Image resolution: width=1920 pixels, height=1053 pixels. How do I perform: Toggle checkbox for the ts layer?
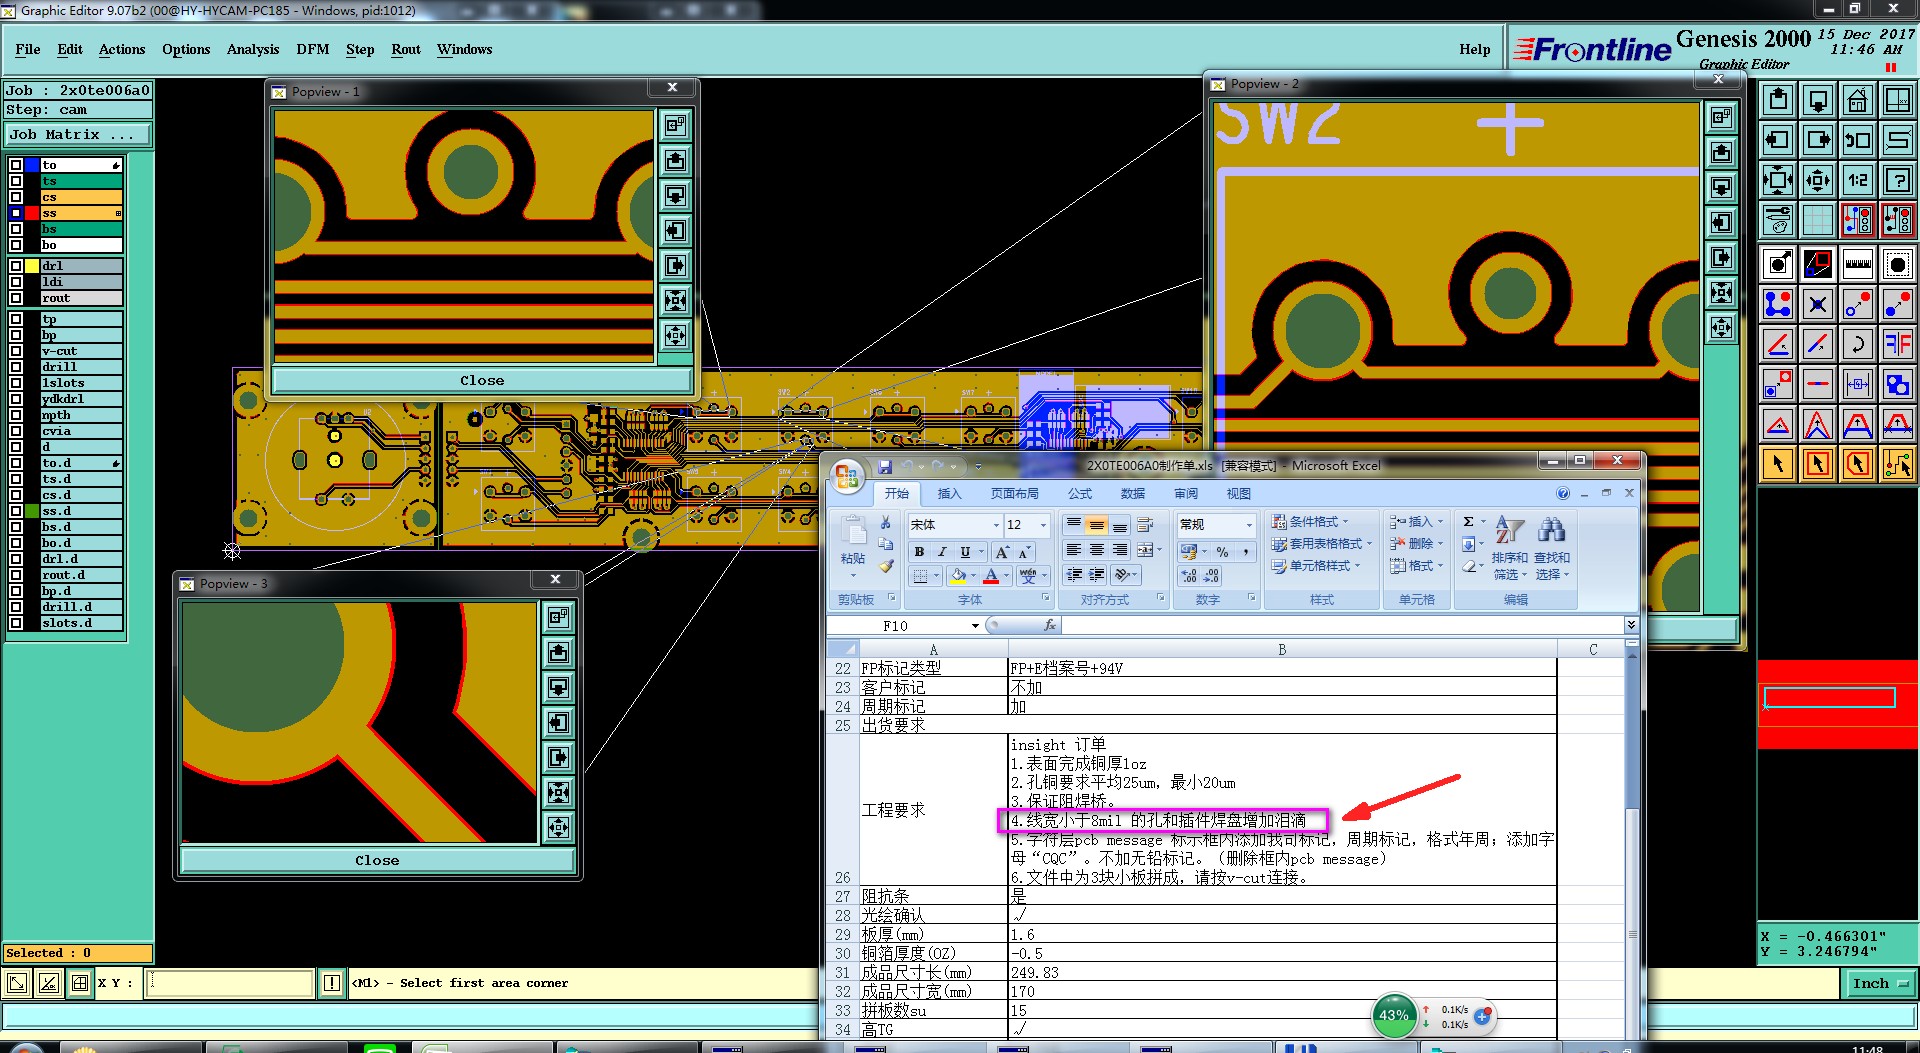coord(16,181)
